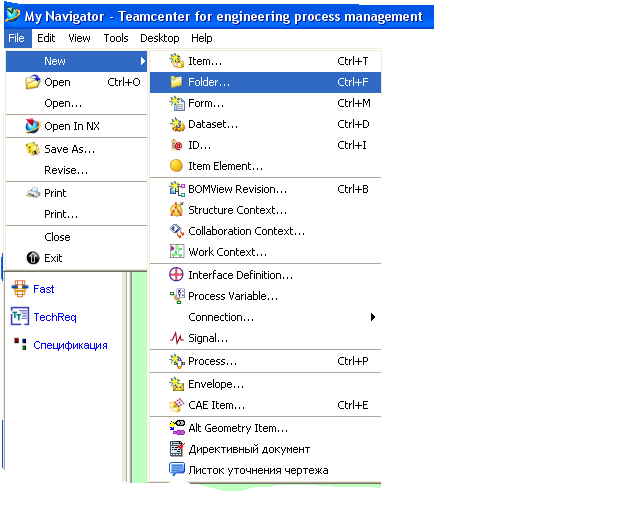The height and width of the screenshot is (512, 640).
Task: Expand the New submenu arrow
Action: (142, 61)
